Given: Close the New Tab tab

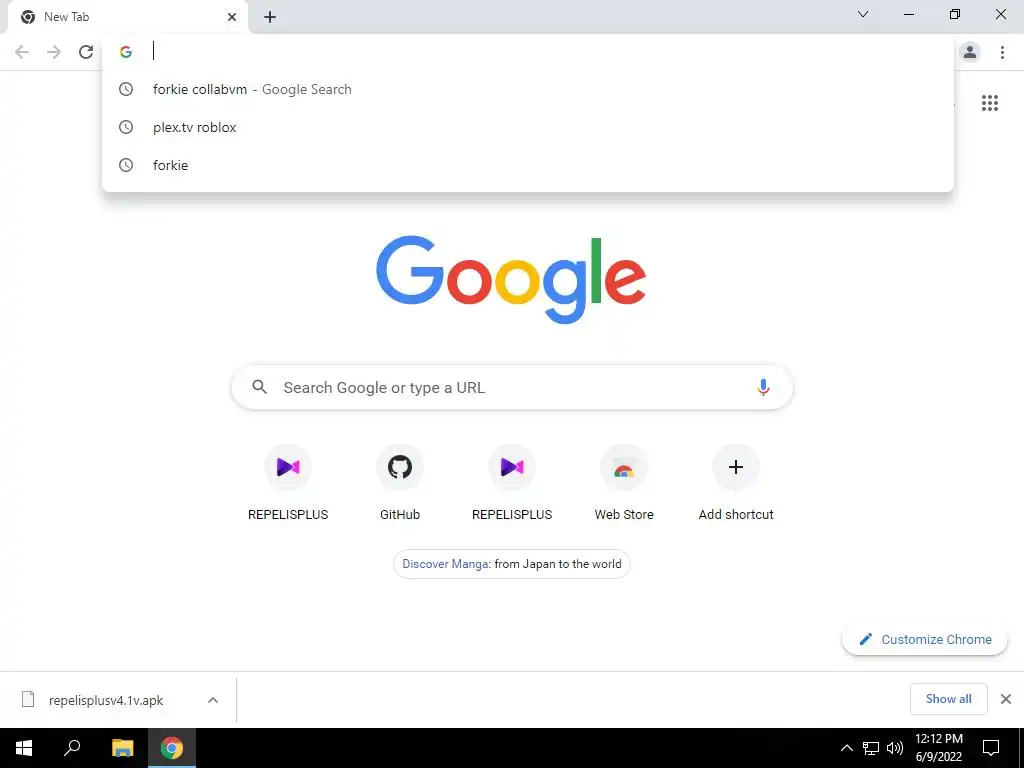Looking at the screenshot, I should 232,17.
